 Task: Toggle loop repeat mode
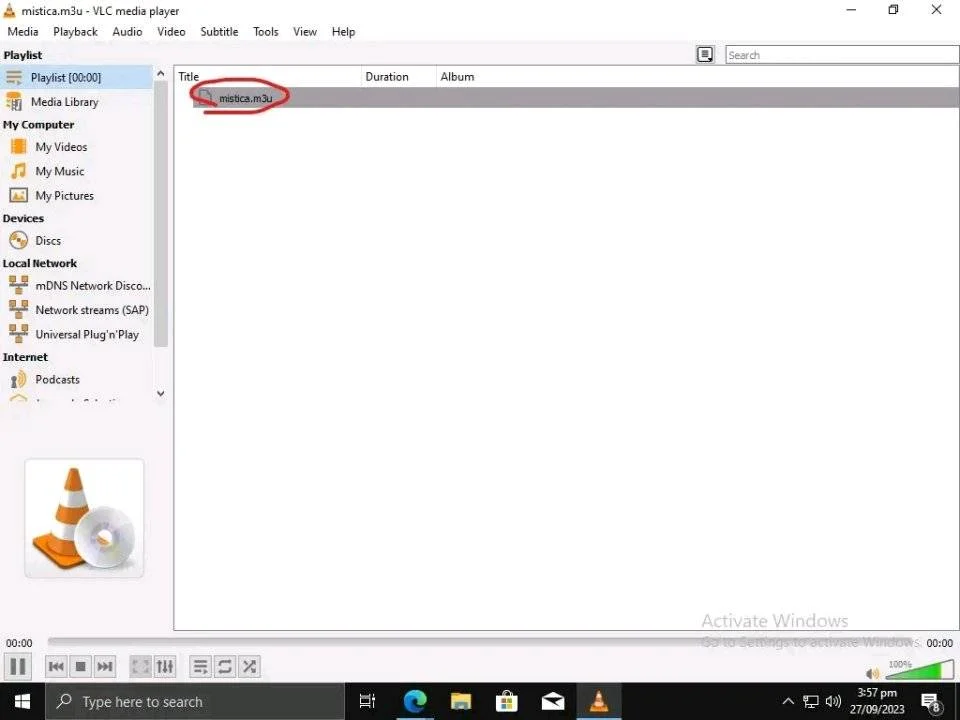click(225, 666)
